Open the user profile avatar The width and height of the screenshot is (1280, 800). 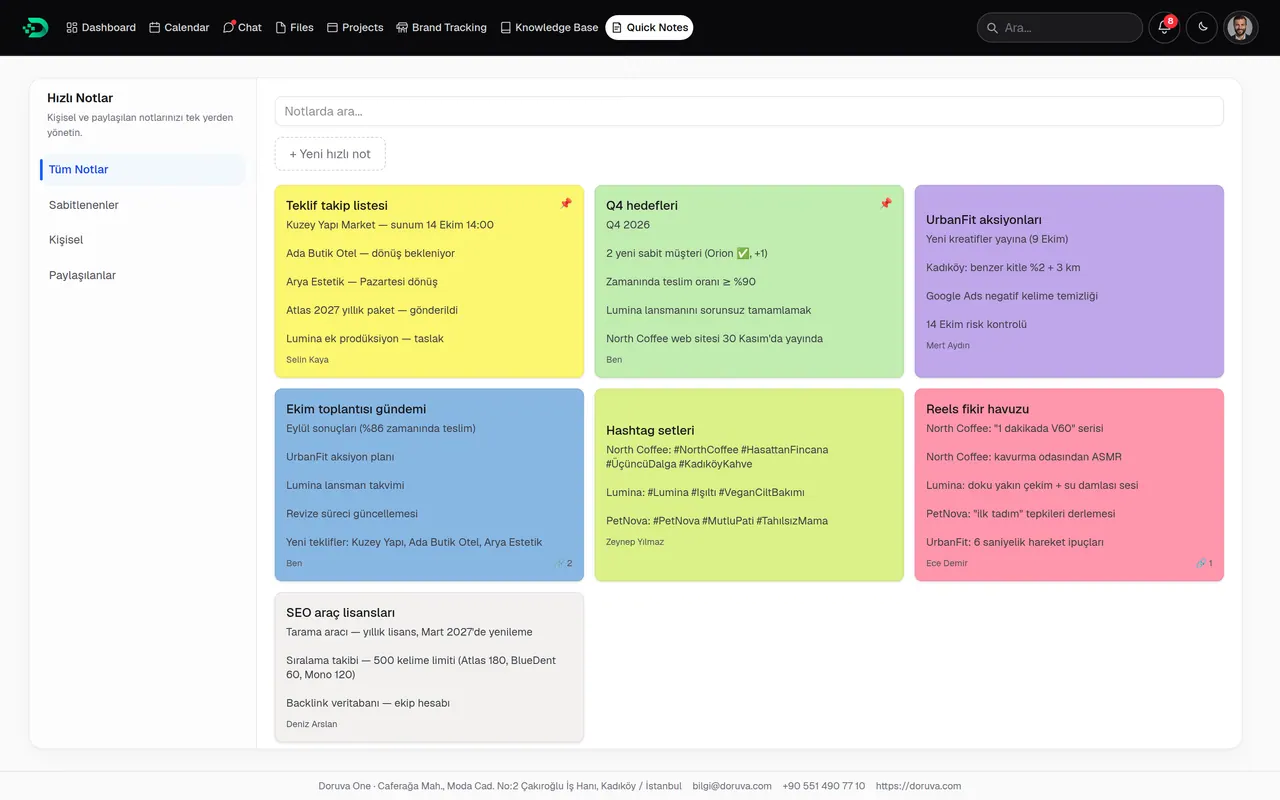coord(1240,28)
